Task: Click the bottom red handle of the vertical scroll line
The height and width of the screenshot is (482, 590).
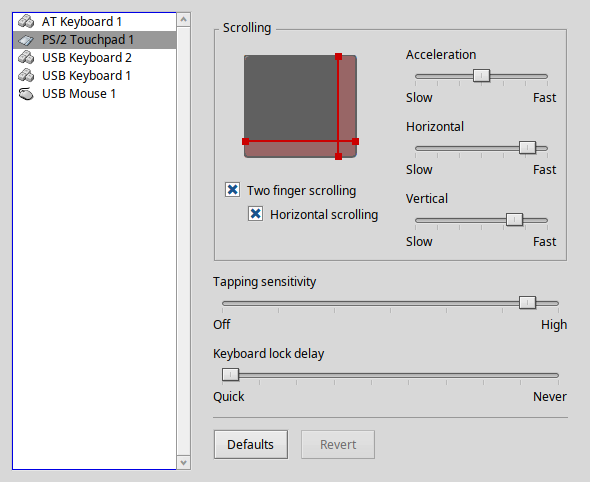Action: point(338,157)
